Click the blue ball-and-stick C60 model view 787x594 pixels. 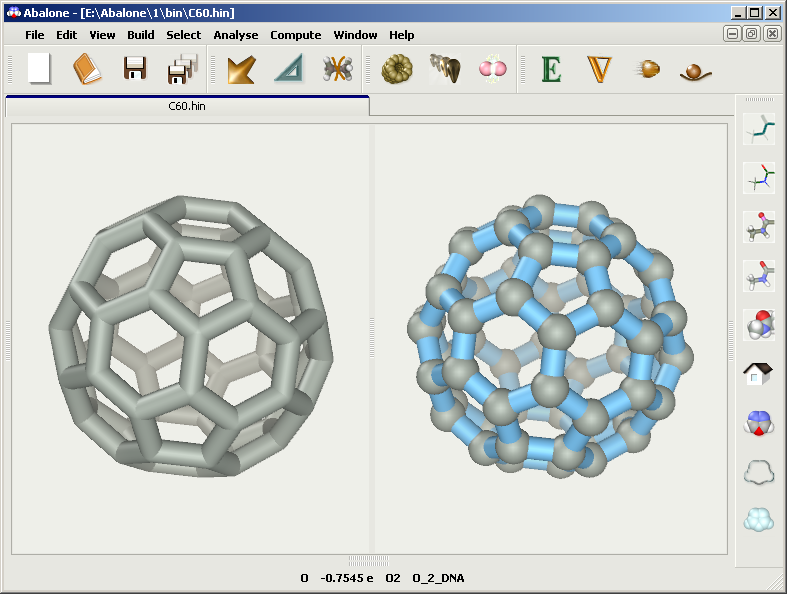pos(551,336)
